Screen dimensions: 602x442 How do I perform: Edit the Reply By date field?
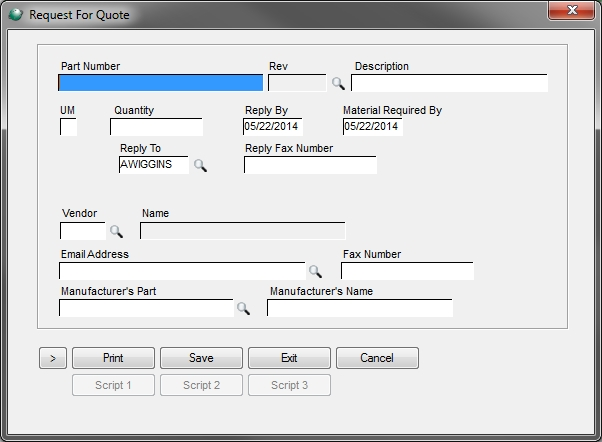273,127
